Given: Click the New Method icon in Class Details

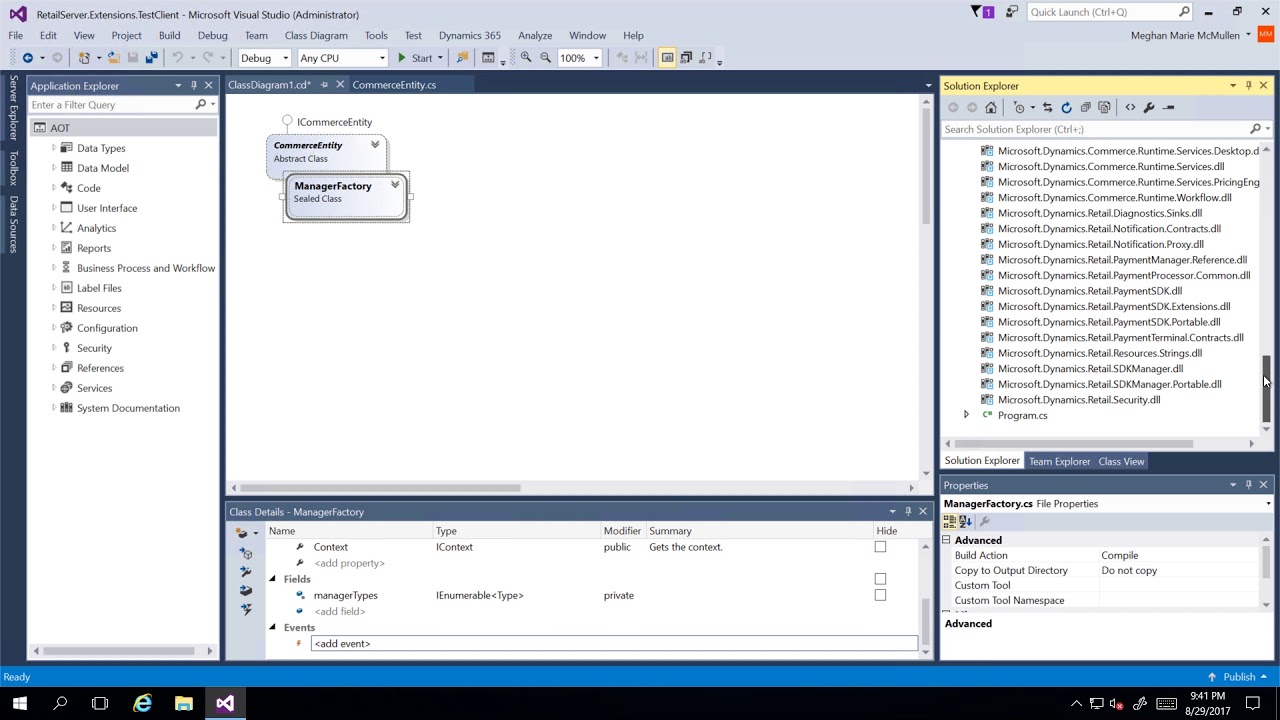Looking at the screenshot, I should point(247,553).
